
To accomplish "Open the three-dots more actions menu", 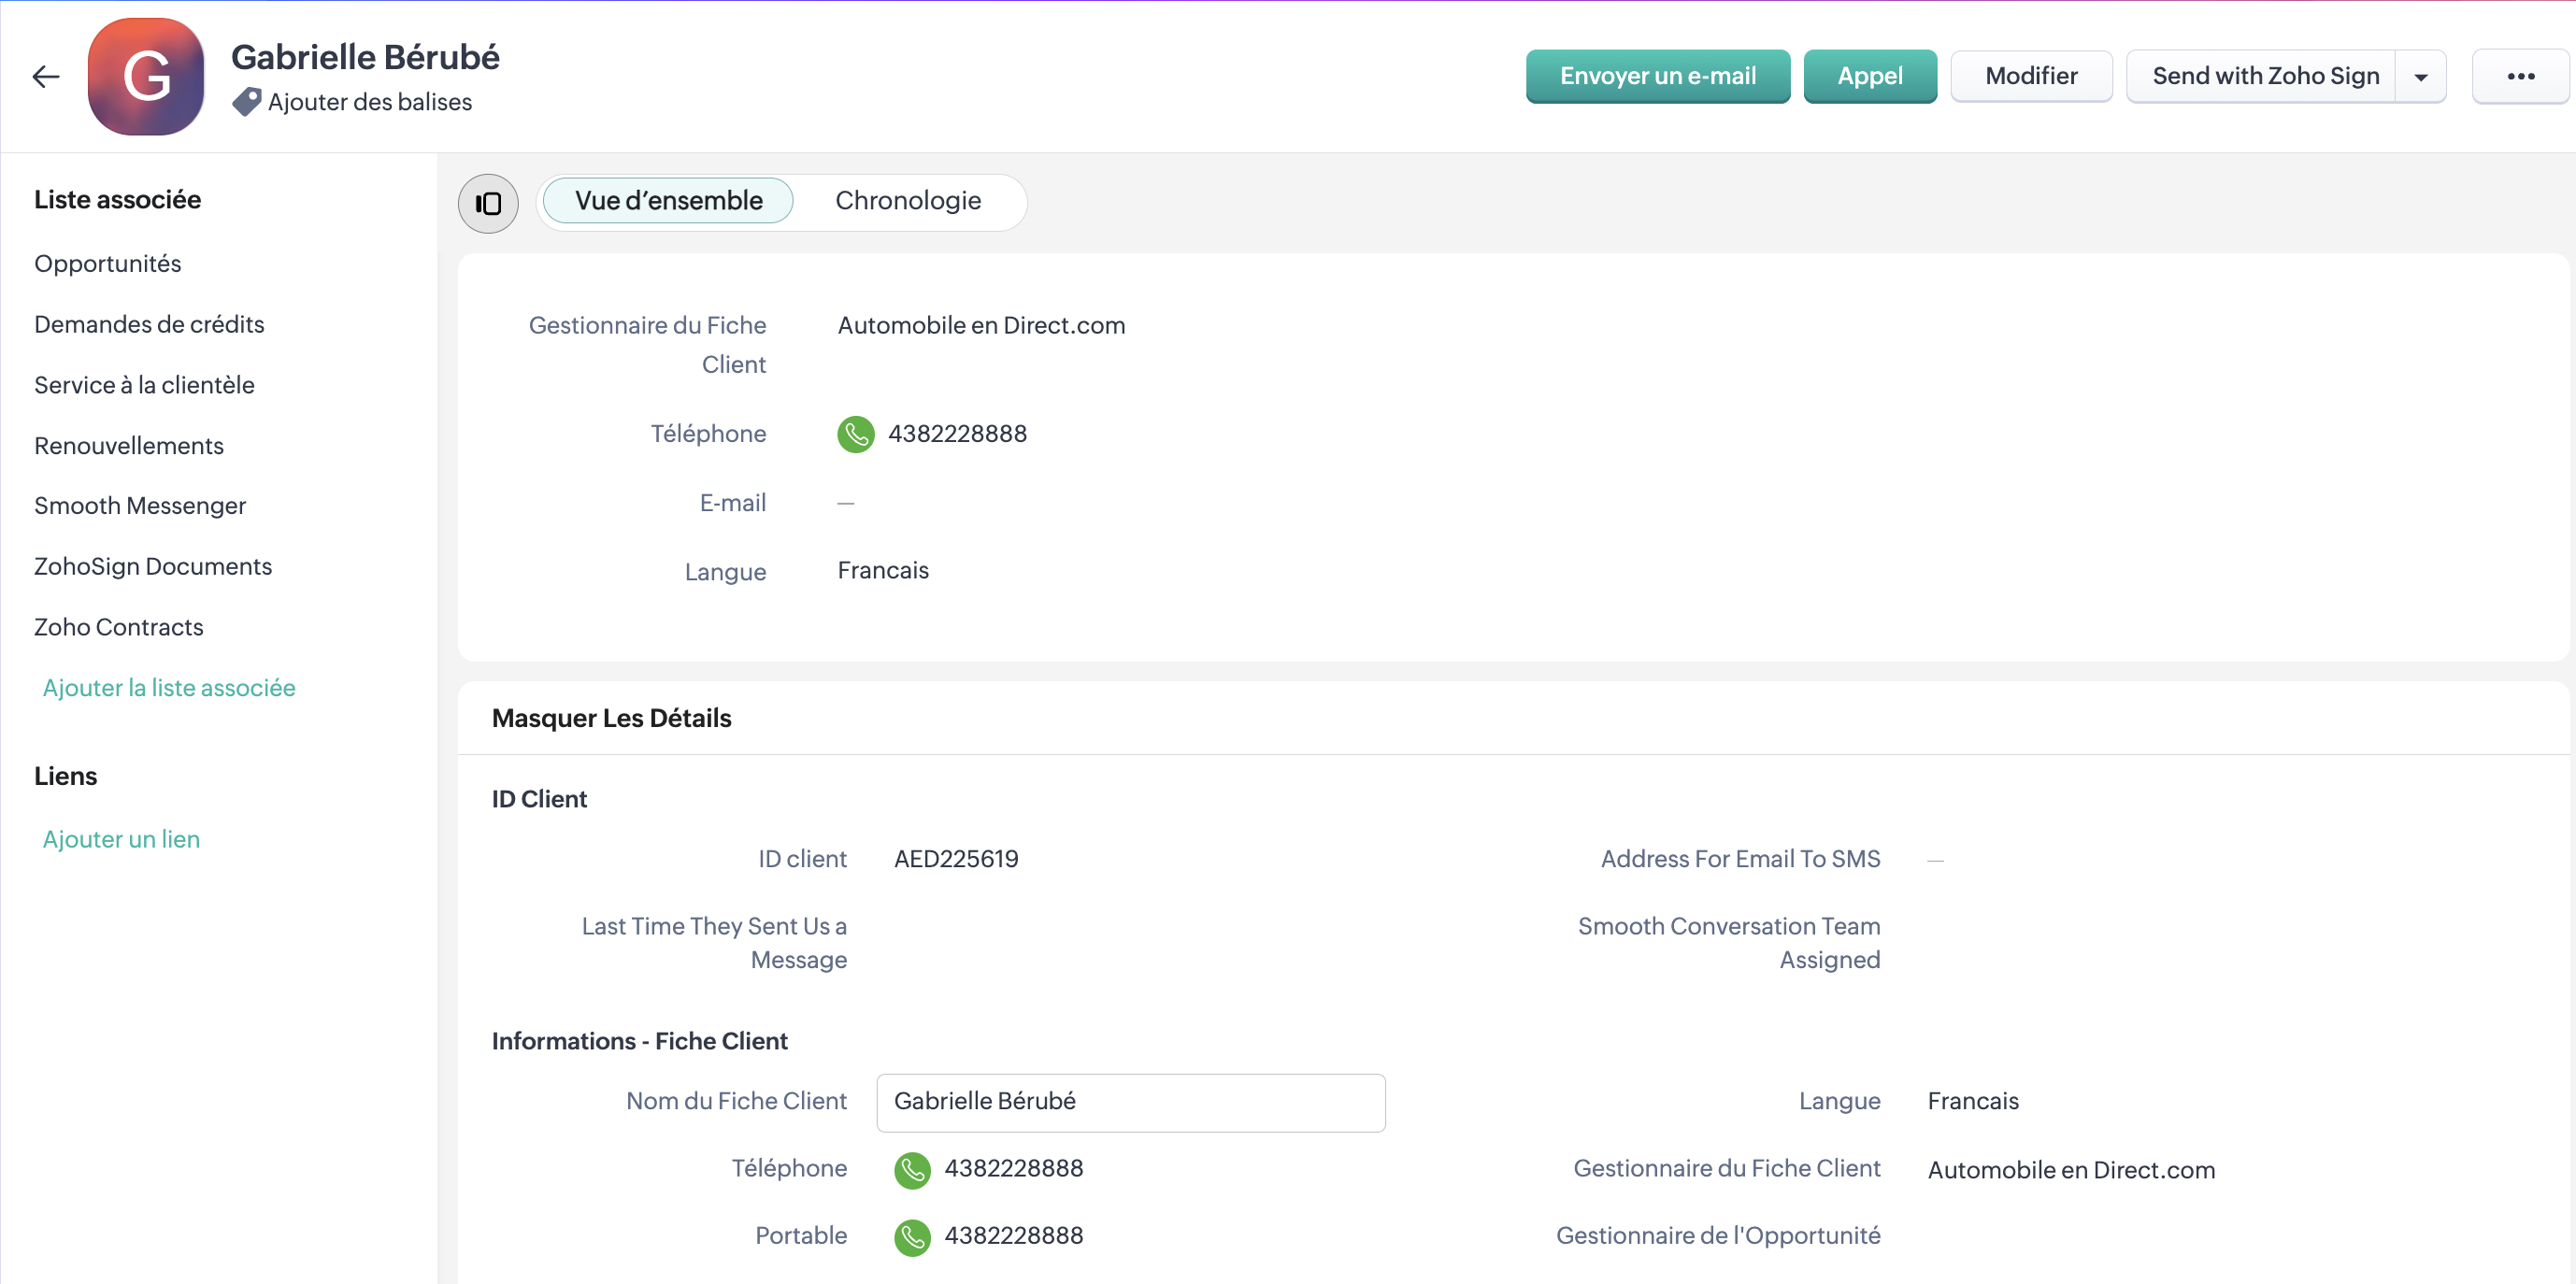I will (x=2519, y=76).
